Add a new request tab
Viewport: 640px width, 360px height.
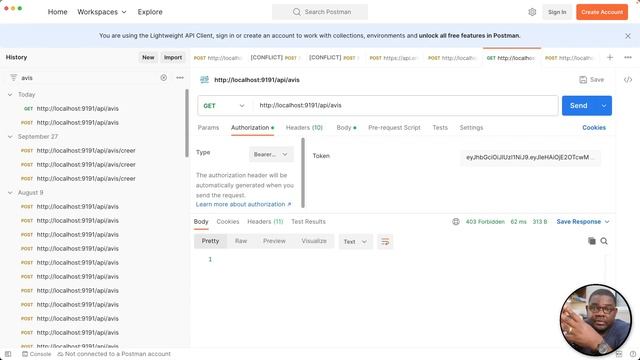point(610,58)
